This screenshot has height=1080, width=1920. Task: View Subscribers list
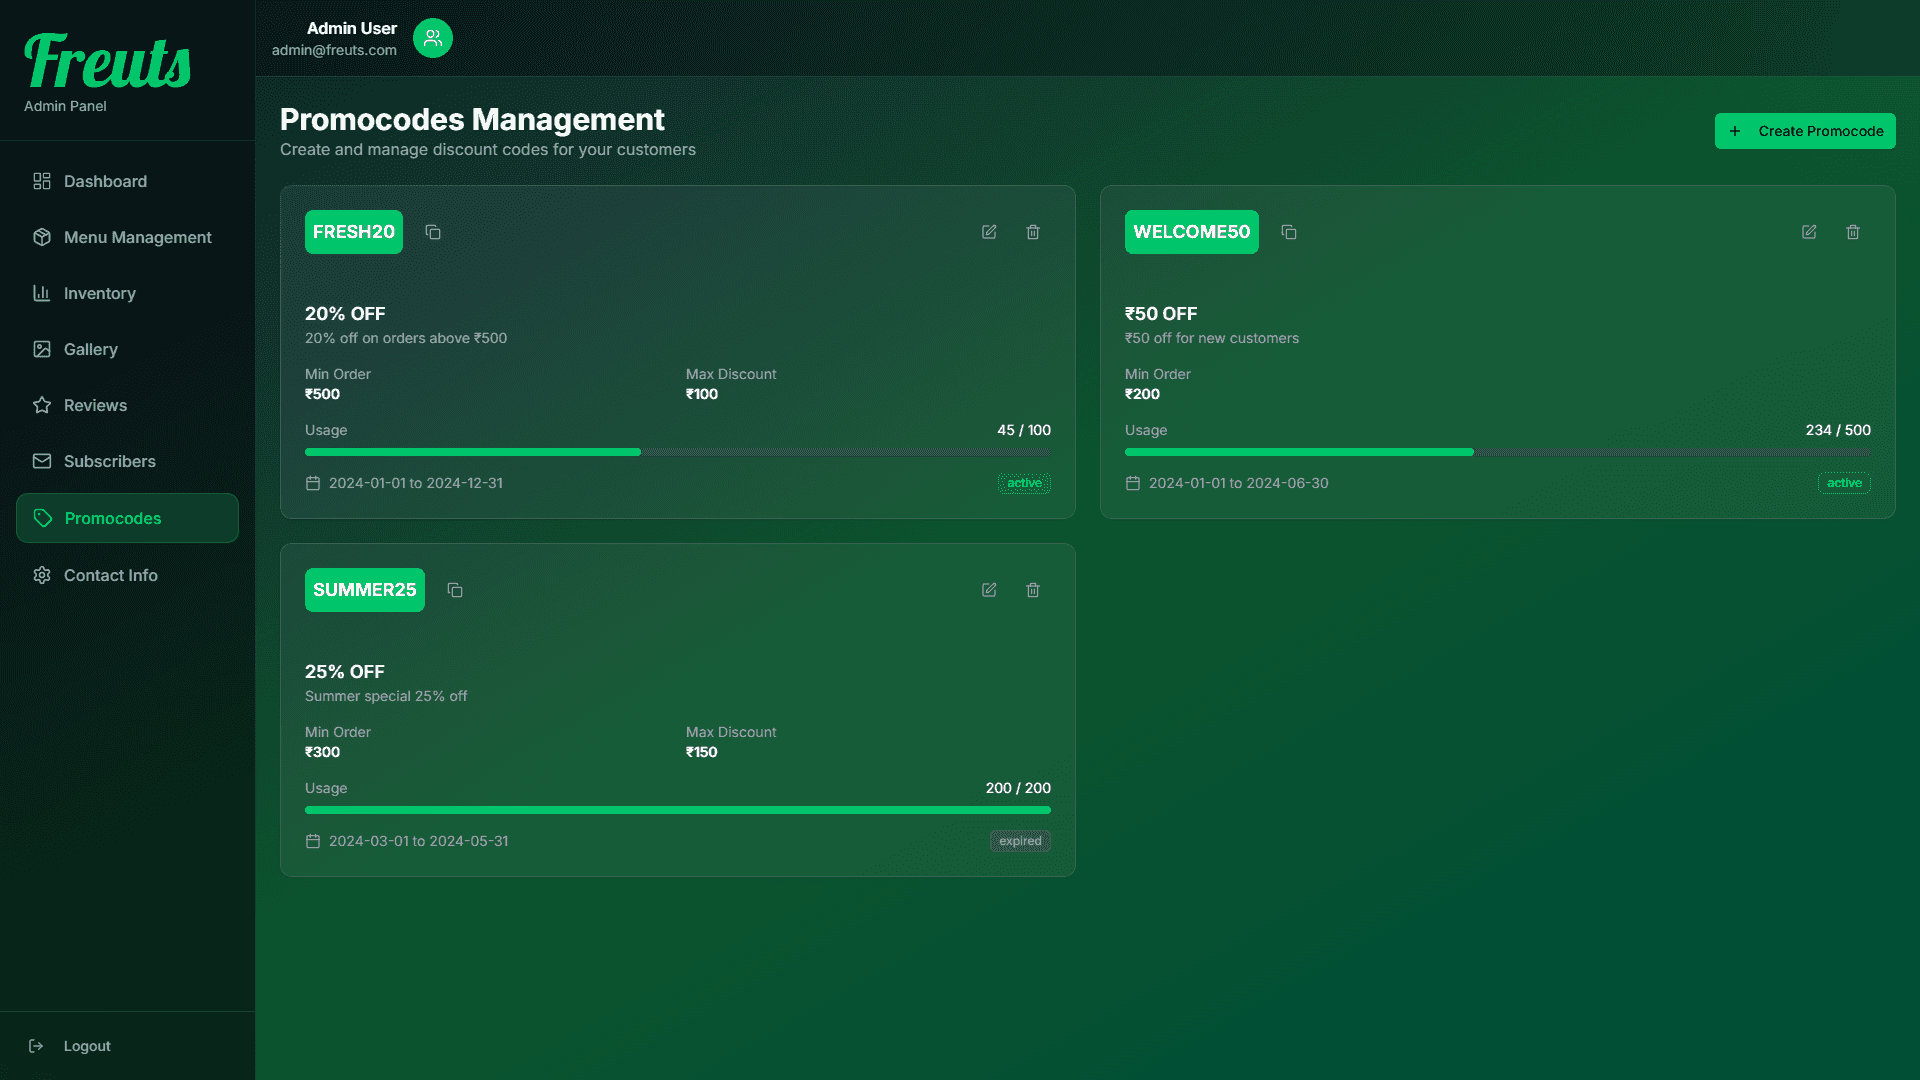pos(109,461)
